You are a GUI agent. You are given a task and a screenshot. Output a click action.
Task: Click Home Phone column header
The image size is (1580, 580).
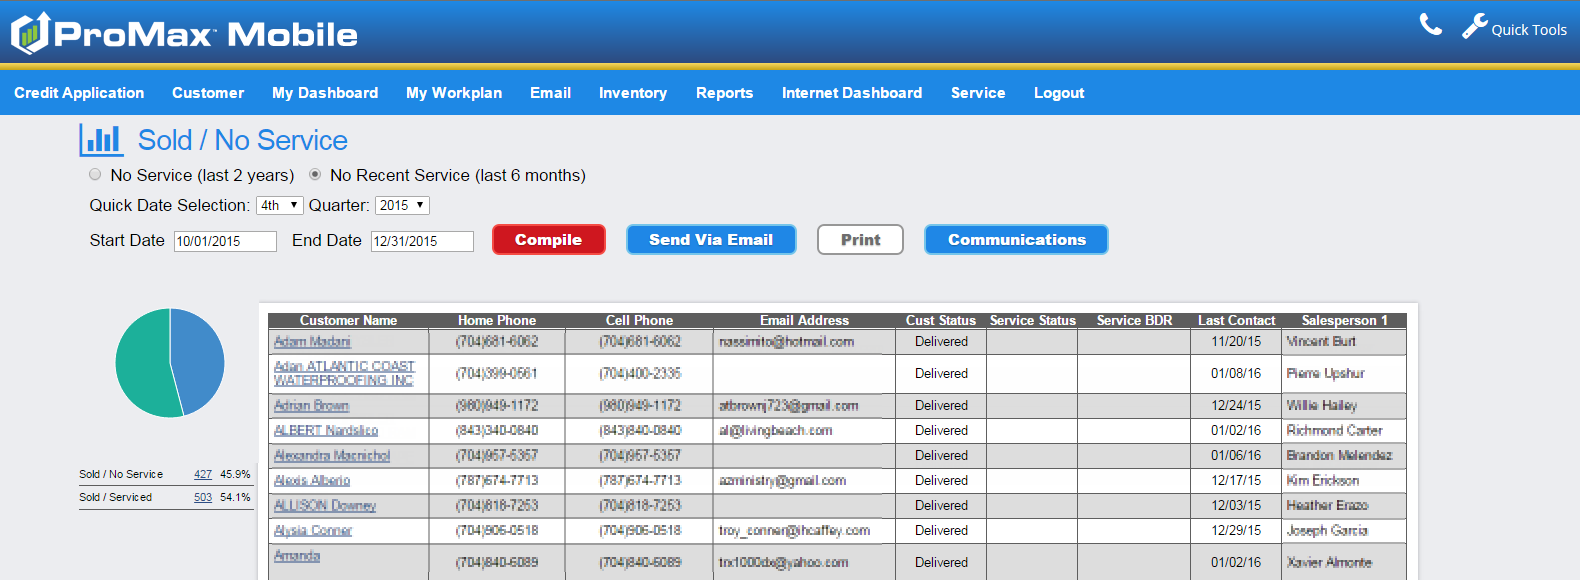497,321
